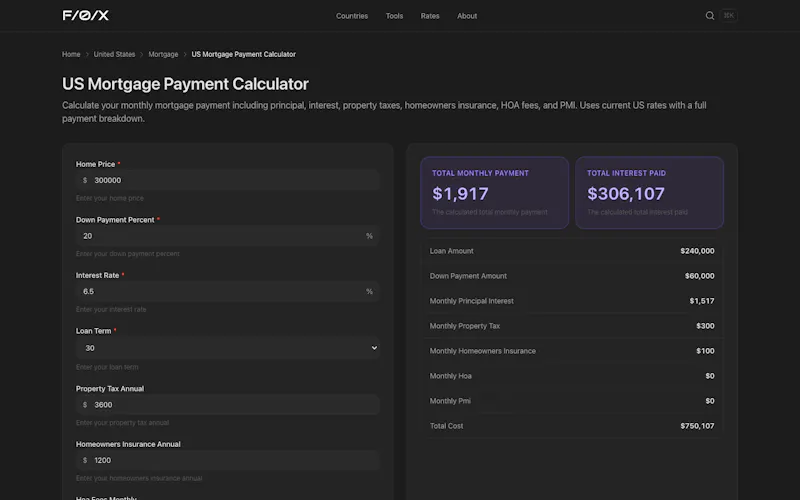Select the Loan Amount $240,000 value
800x500 pixels.
click(x=697, y=251)
